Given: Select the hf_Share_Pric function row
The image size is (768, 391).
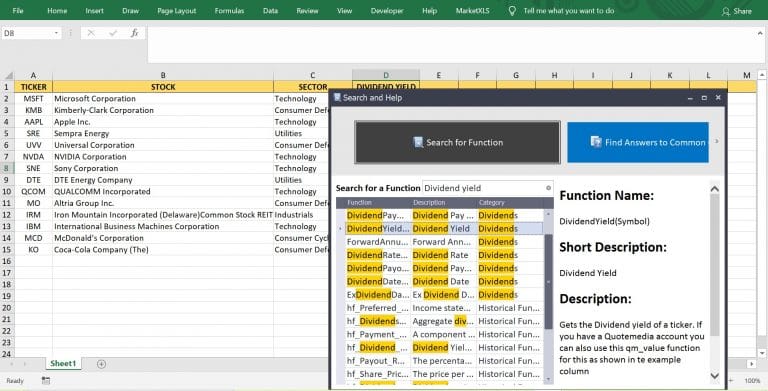Looking at the screenshot, I should (444, 374).
